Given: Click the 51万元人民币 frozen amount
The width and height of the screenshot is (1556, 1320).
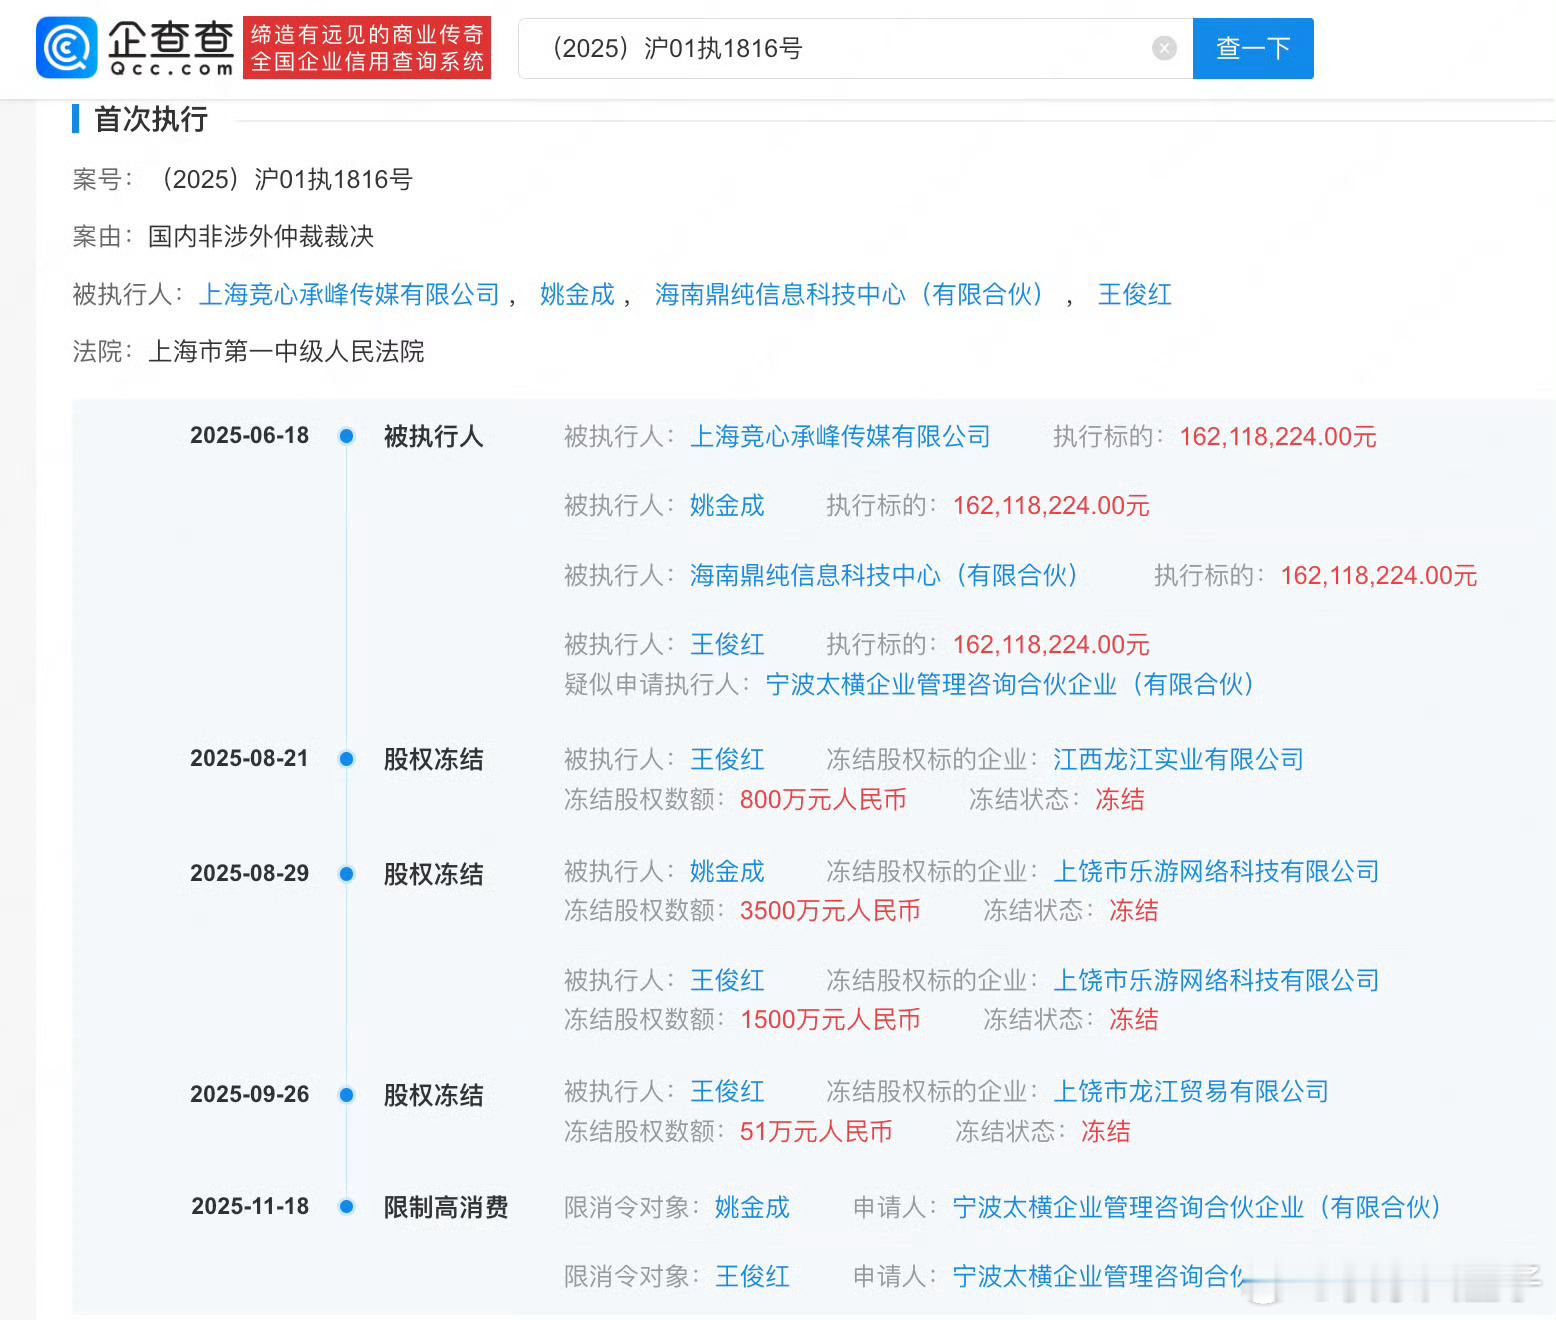Looking at the screenshot, I should [x=816, y=1131].
